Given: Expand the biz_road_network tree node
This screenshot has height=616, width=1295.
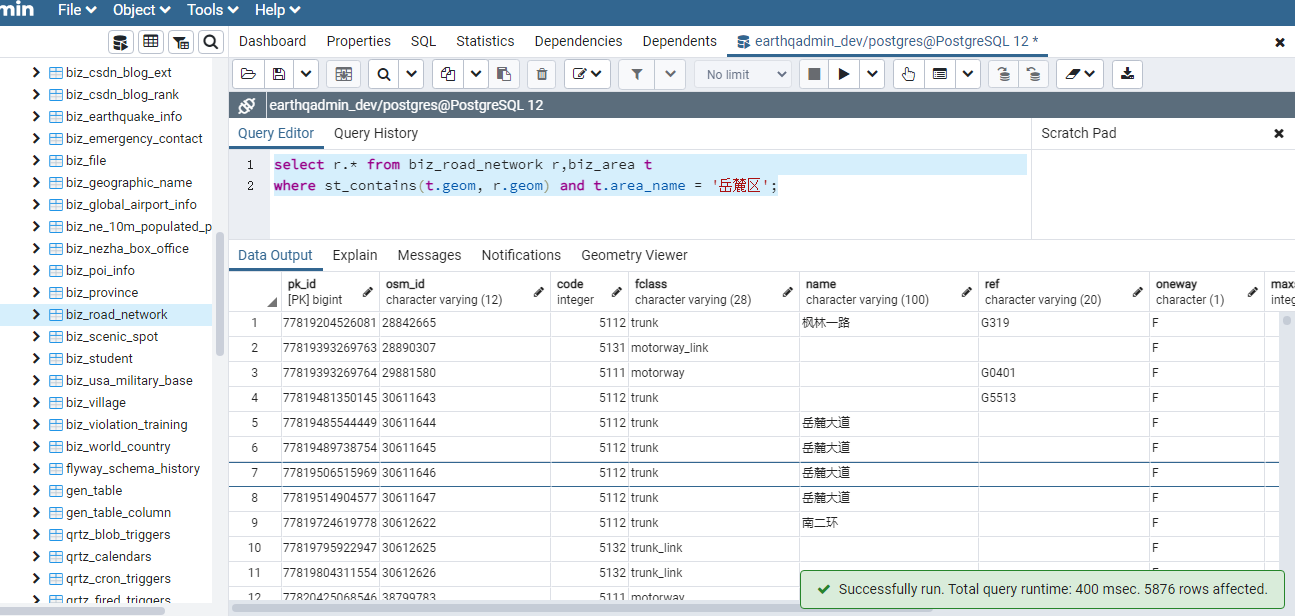Looking at the screenshot, I should point(36,314).
